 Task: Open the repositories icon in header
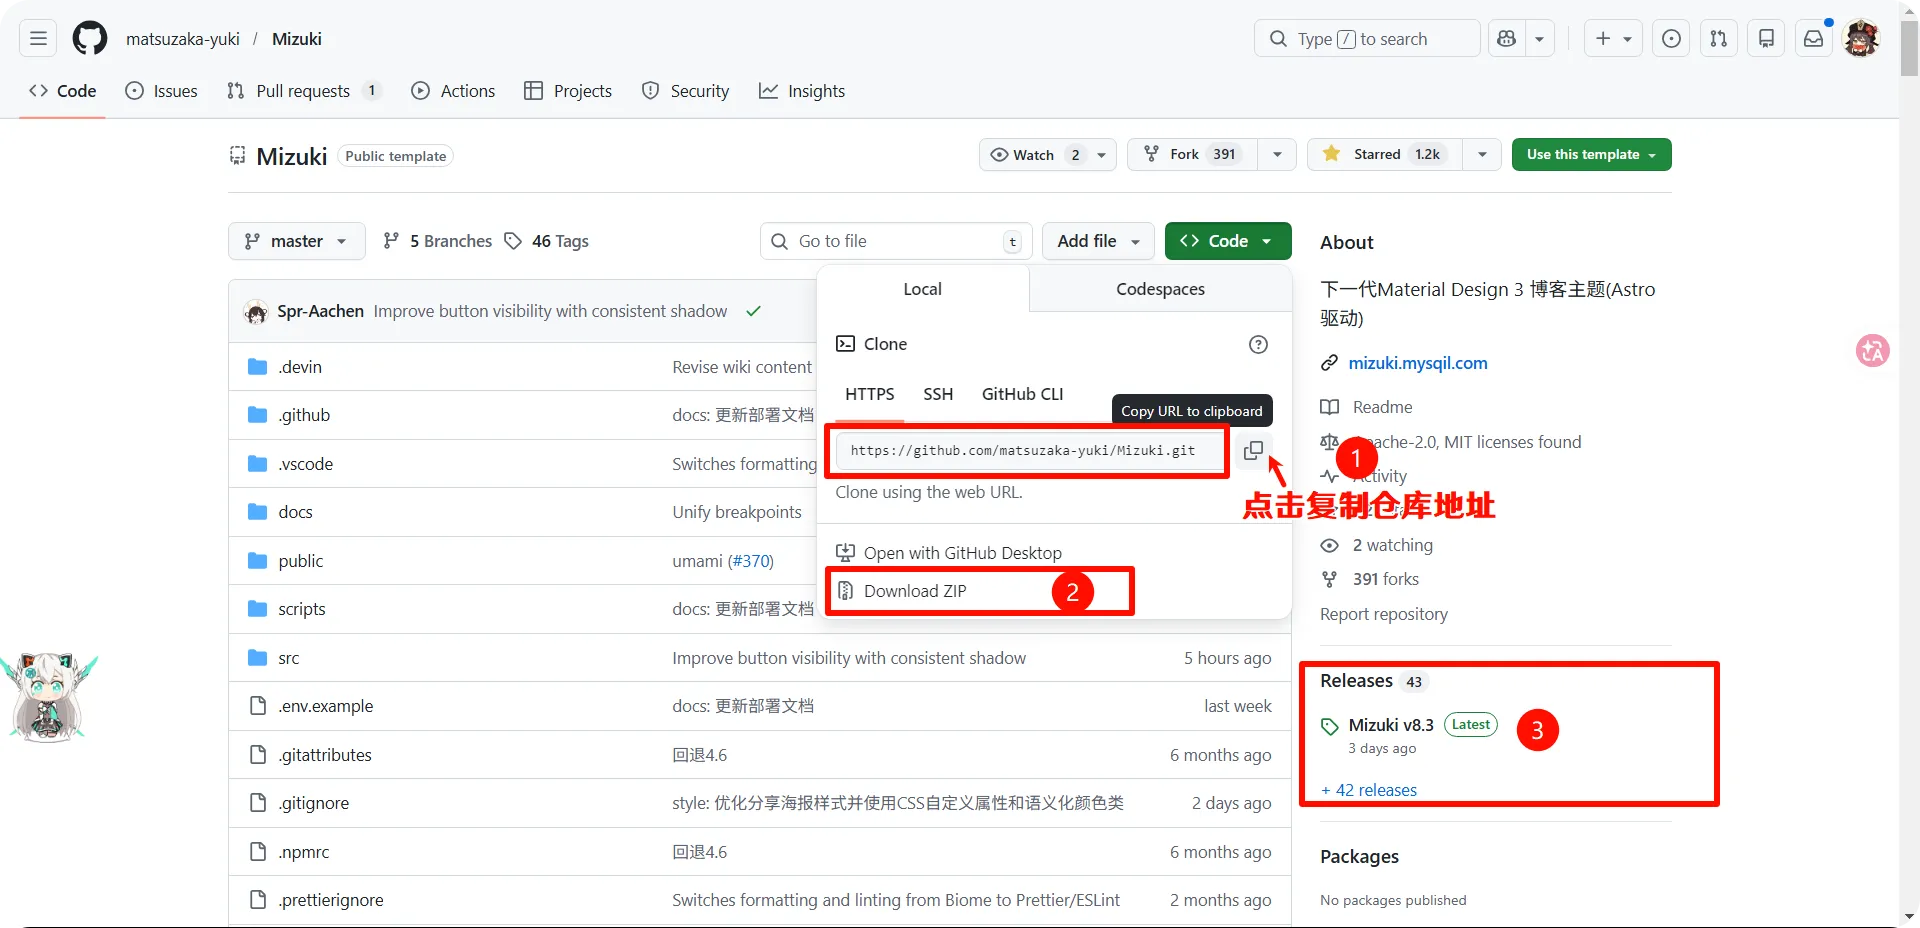(1766, 39)
